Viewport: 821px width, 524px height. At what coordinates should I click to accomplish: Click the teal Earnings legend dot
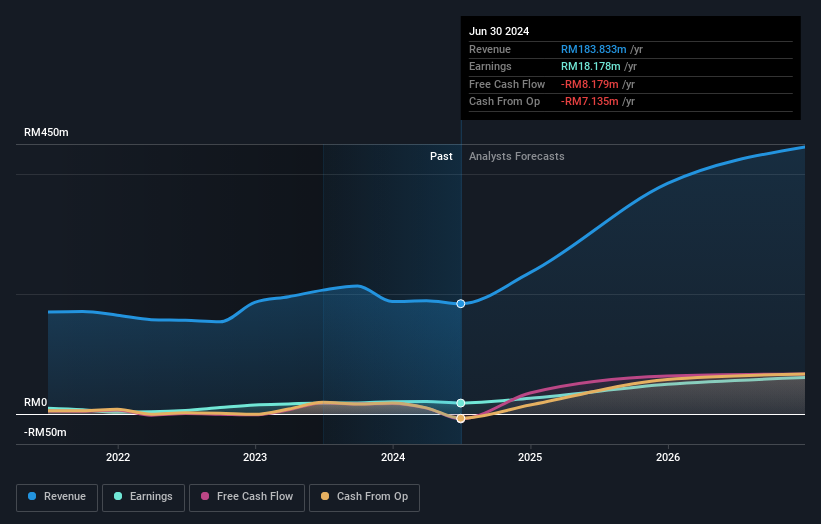118,496
